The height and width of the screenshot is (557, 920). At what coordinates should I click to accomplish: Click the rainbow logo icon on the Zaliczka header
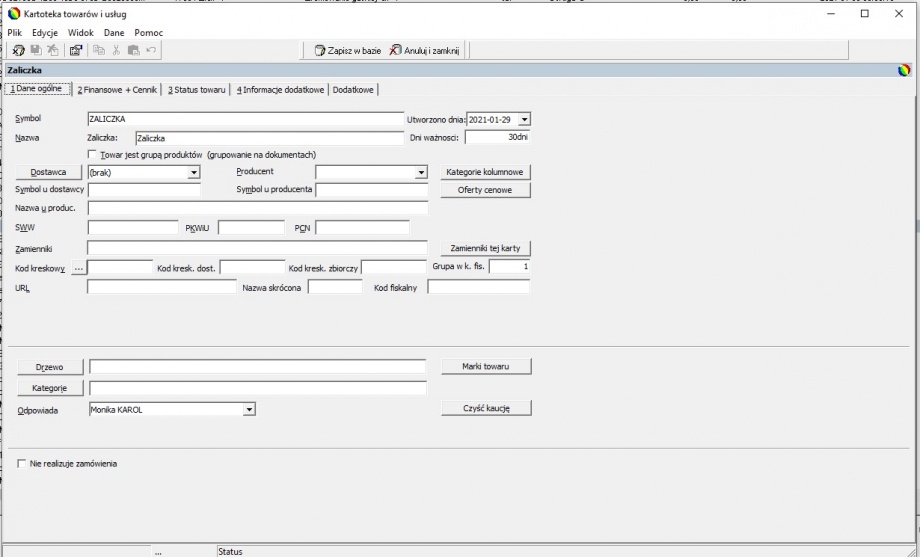point(904,70)
